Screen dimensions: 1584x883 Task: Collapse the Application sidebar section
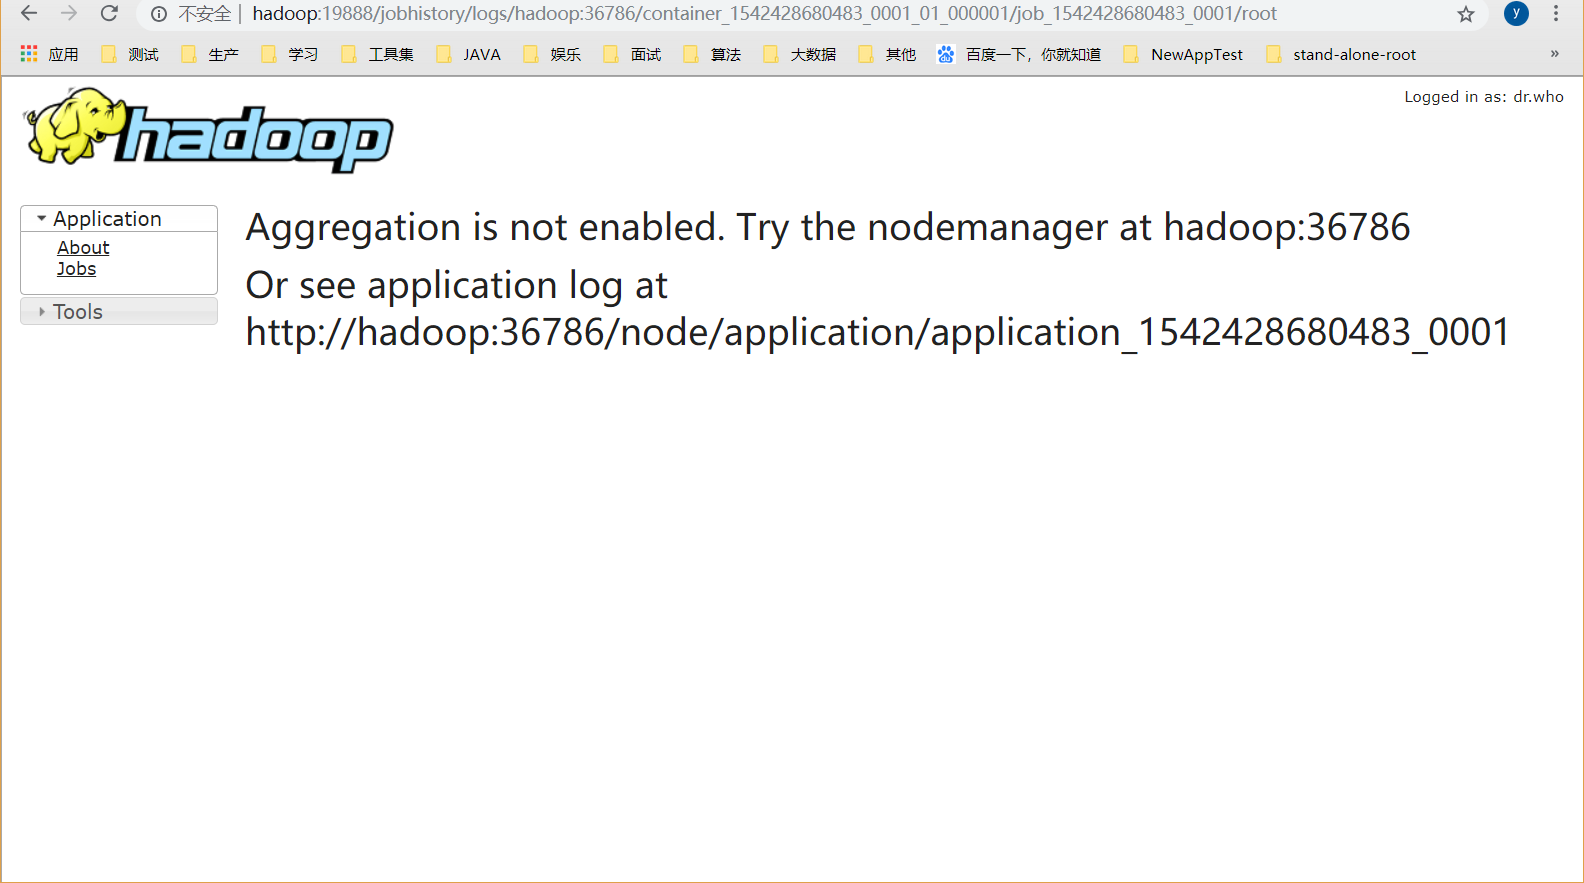click(x=119, y=219)
